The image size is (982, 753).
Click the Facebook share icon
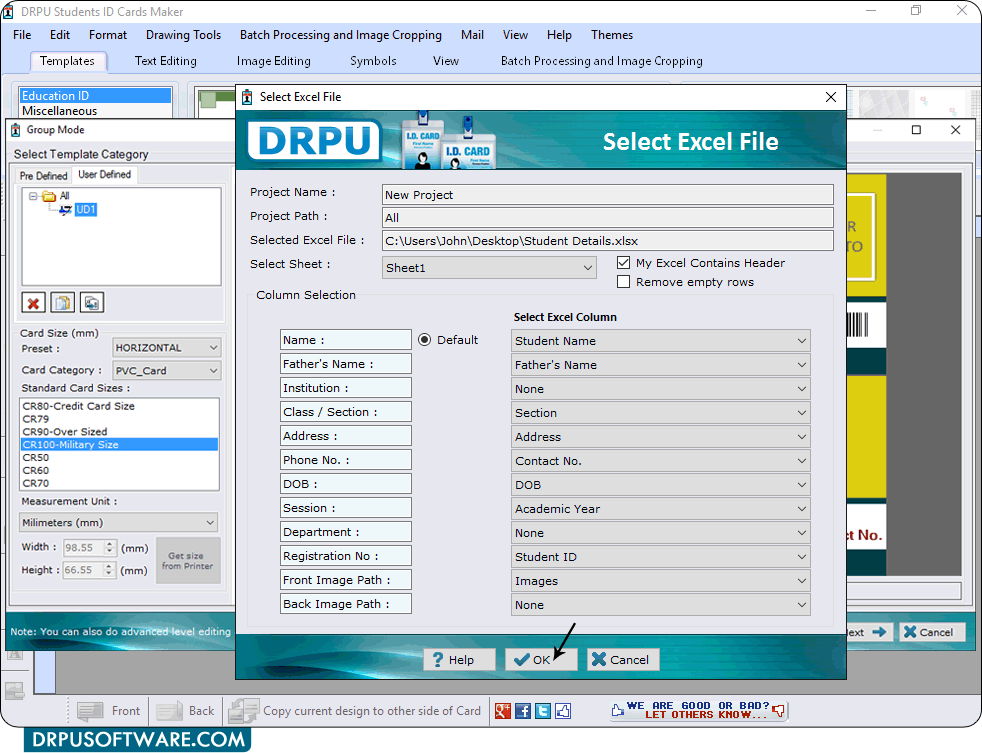522,710
